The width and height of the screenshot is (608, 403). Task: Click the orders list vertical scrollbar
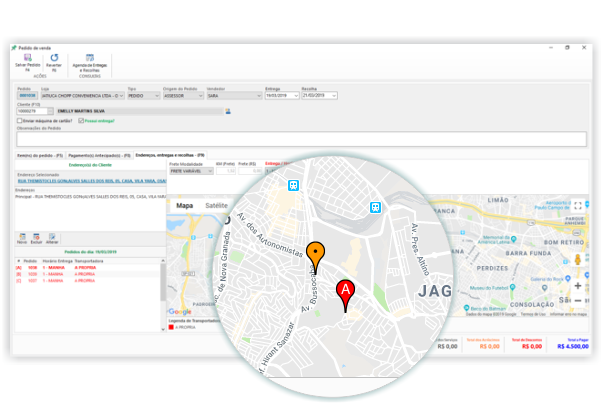tap(163, 282)
